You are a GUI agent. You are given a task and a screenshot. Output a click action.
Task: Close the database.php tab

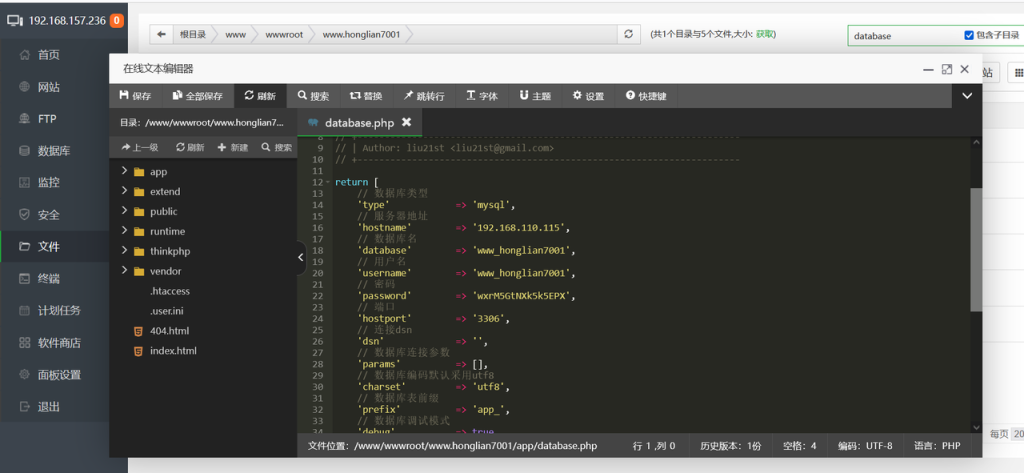[406, 122]
